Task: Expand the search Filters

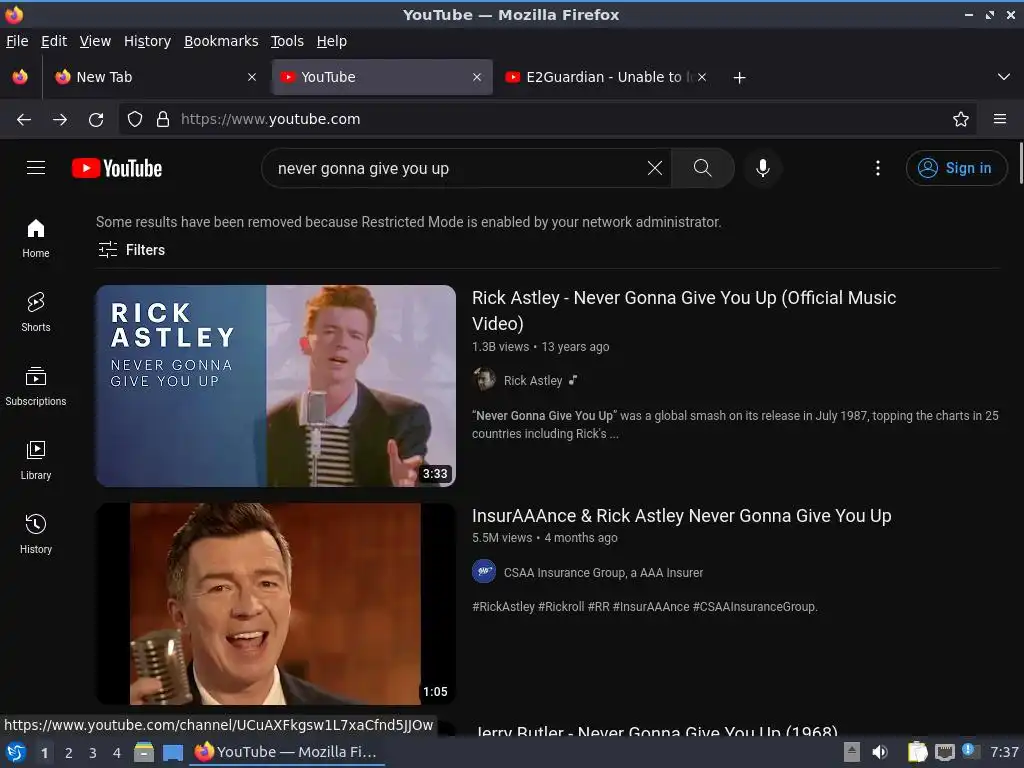Action: point(131,249)
